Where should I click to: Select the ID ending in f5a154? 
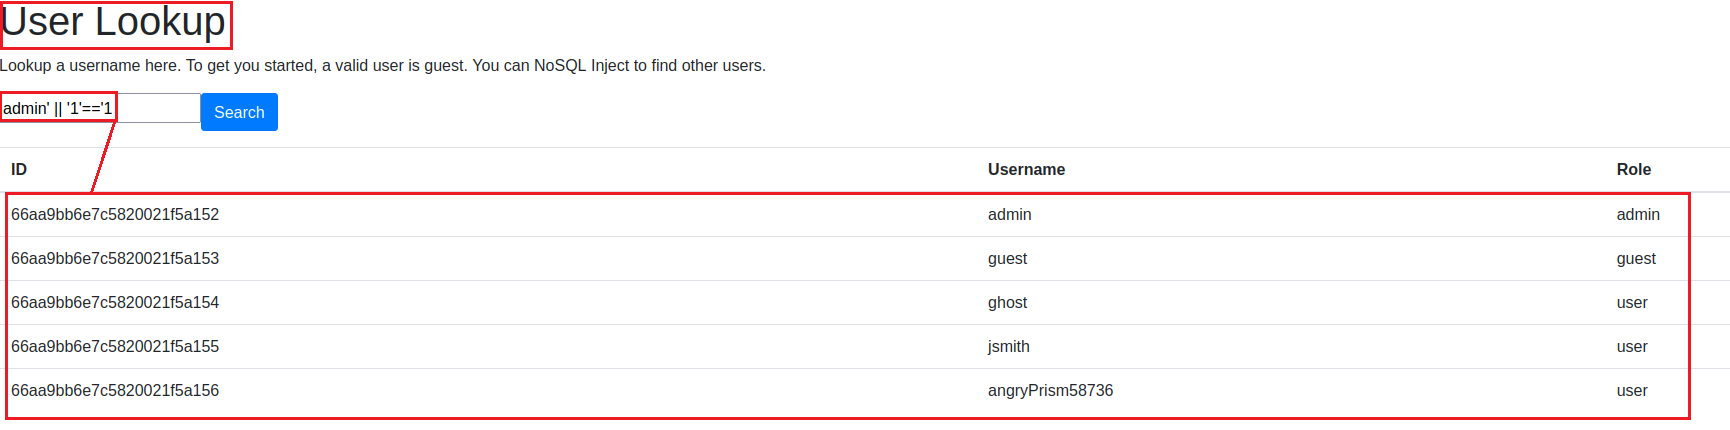click(115, 303)
